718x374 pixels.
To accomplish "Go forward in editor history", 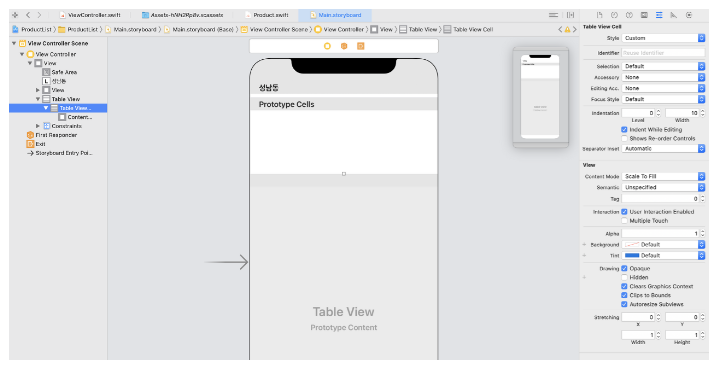I will coord(39,15).
